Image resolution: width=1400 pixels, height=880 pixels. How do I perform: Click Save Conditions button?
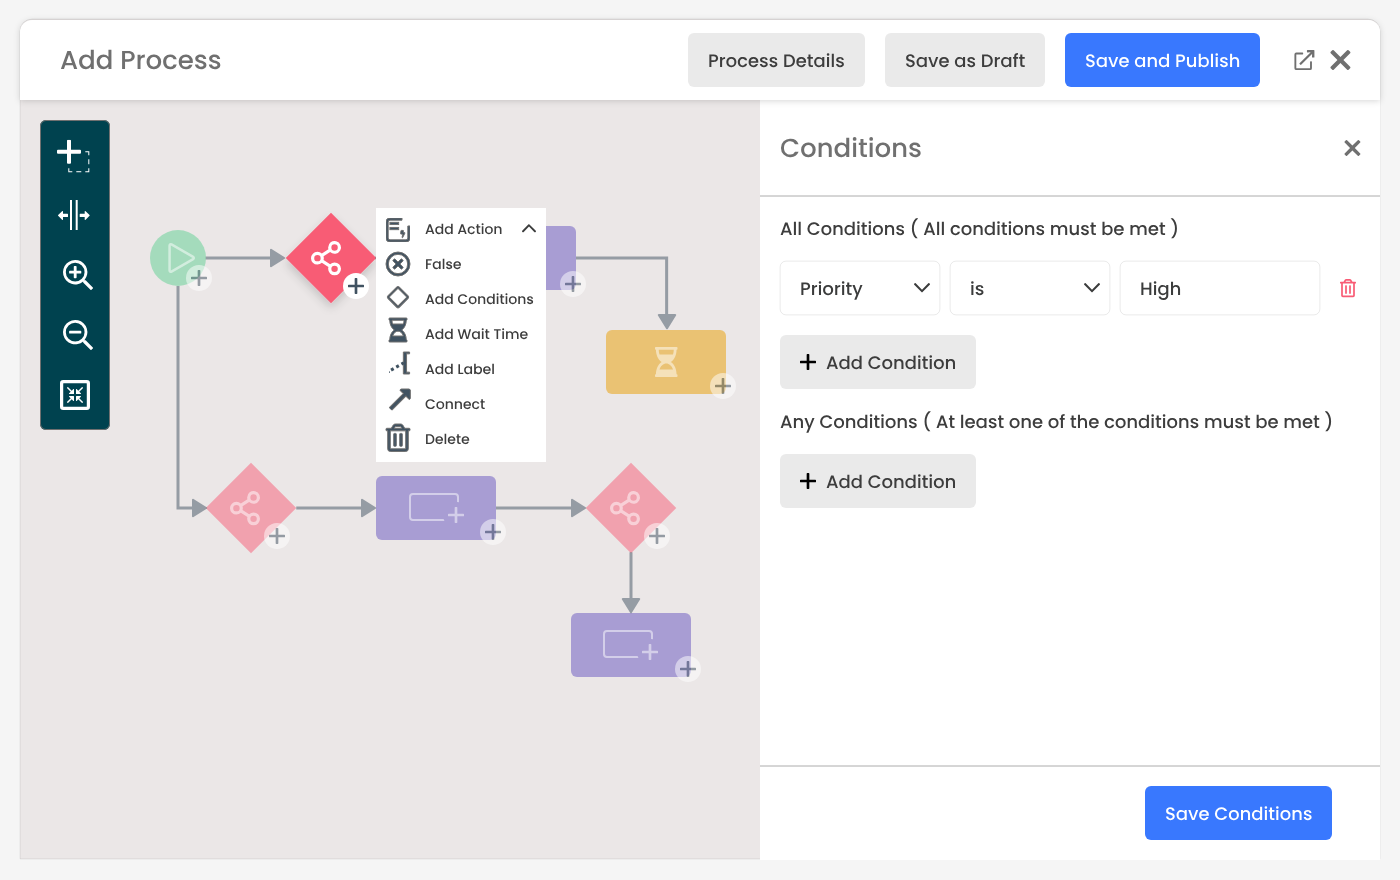[x=1238, y=813]
